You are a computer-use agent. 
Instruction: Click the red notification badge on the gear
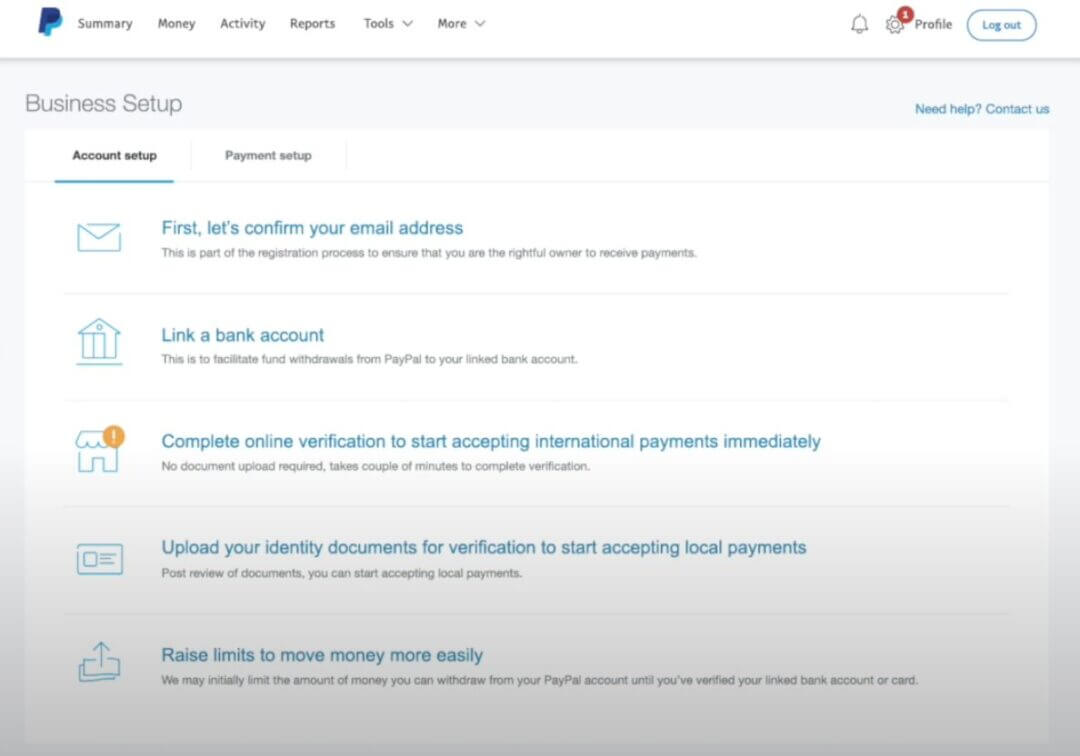tap(905, 14)
